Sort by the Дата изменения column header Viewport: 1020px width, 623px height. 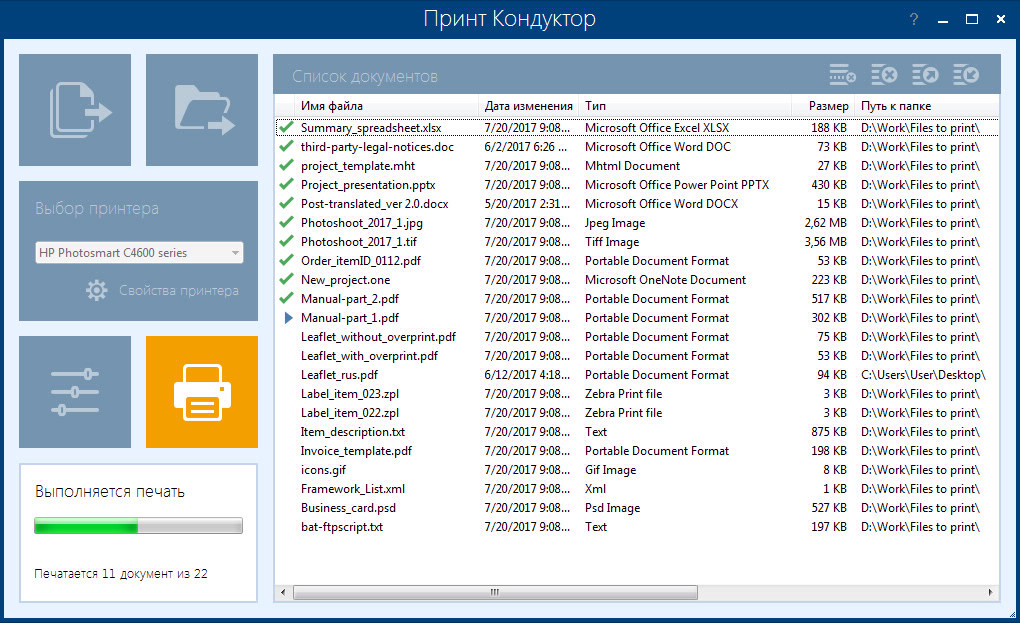[528, 106]
